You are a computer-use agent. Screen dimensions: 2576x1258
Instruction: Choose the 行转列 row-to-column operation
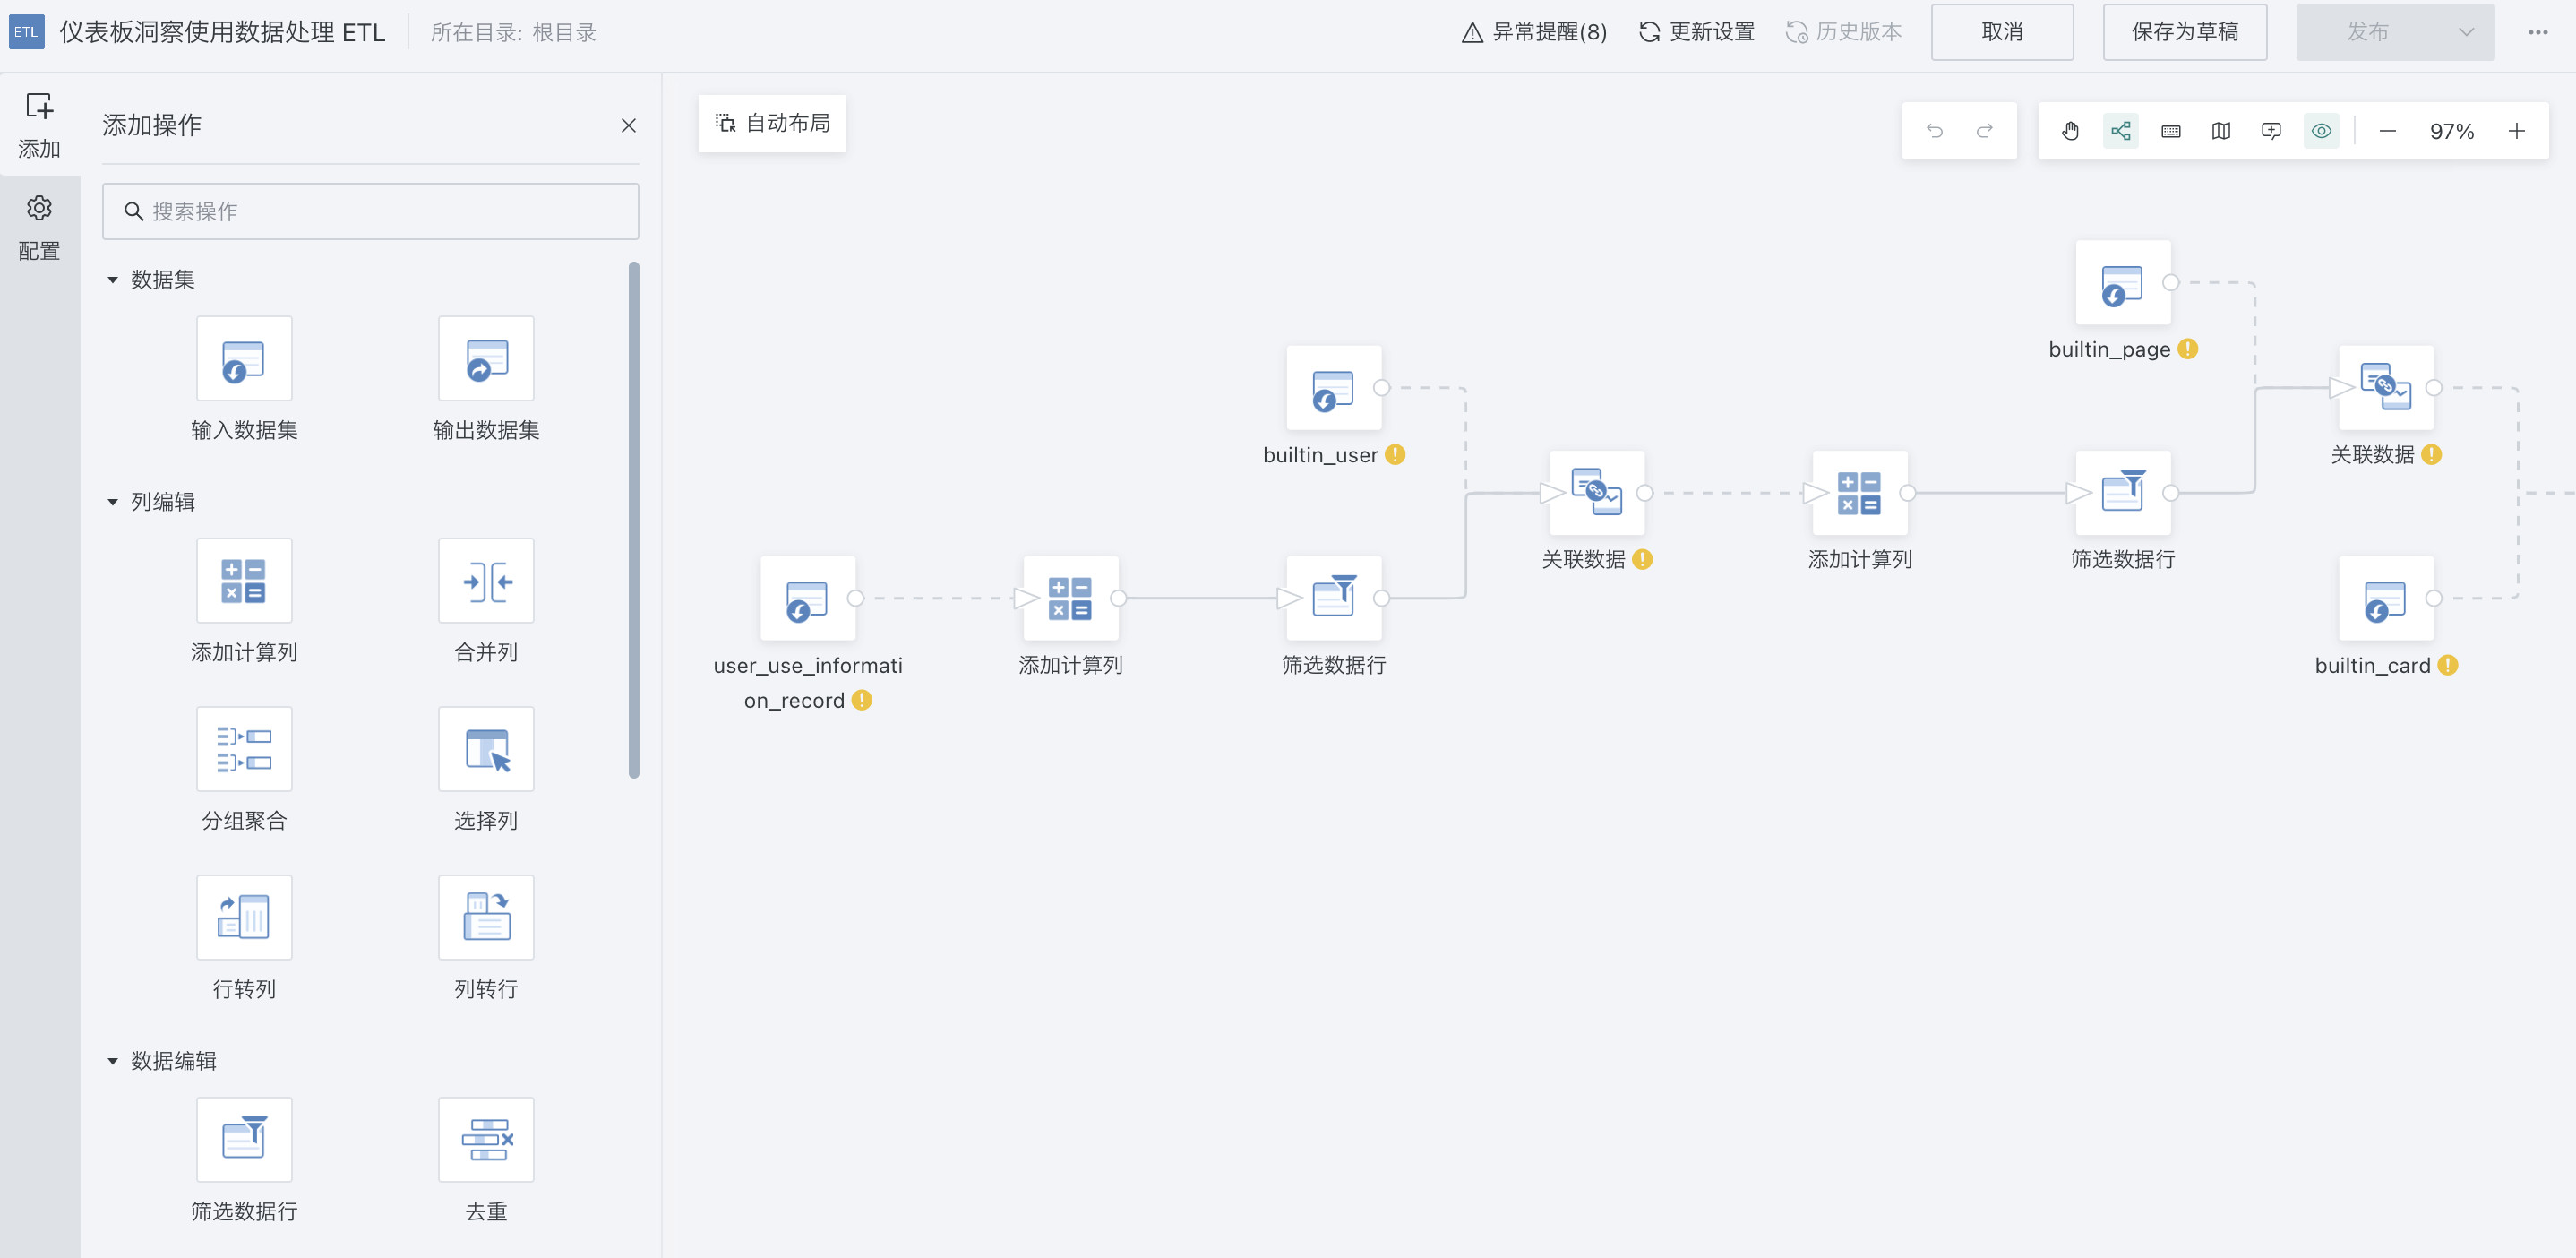click(244, 917)
